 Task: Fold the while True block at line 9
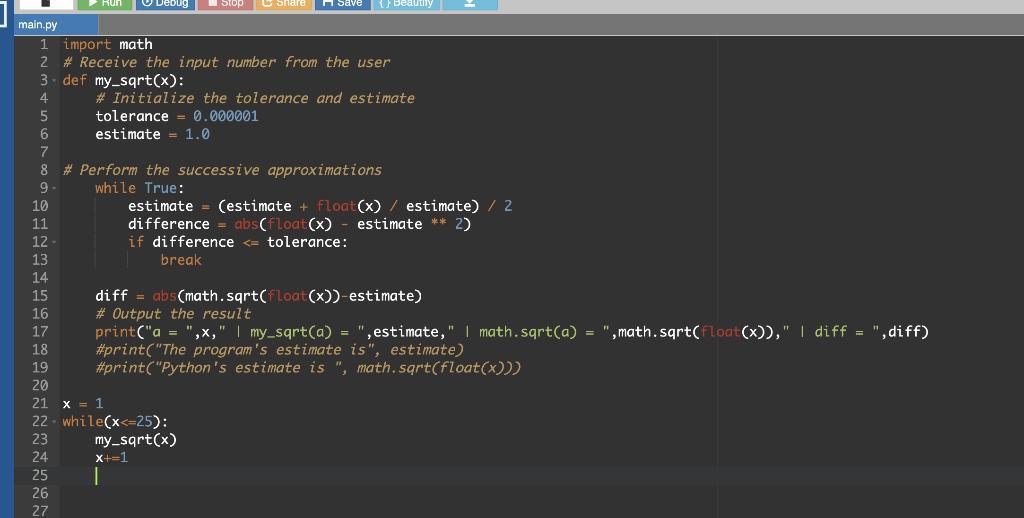point(52,189)
